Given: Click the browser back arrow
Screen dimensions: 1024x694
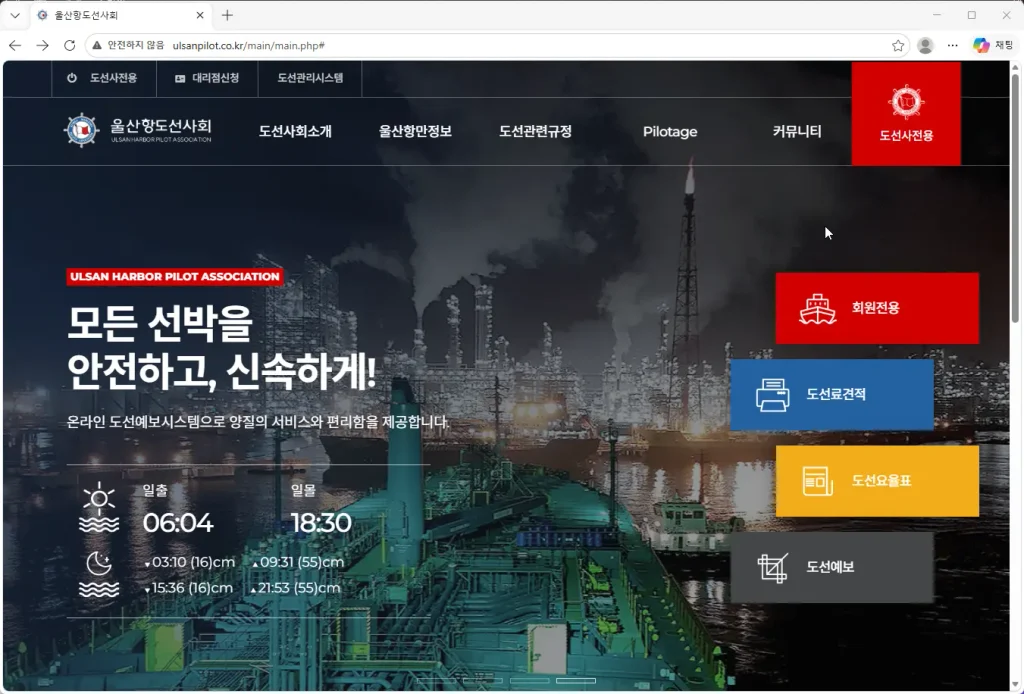Looking at the screenshot, I should pos(15,45).
